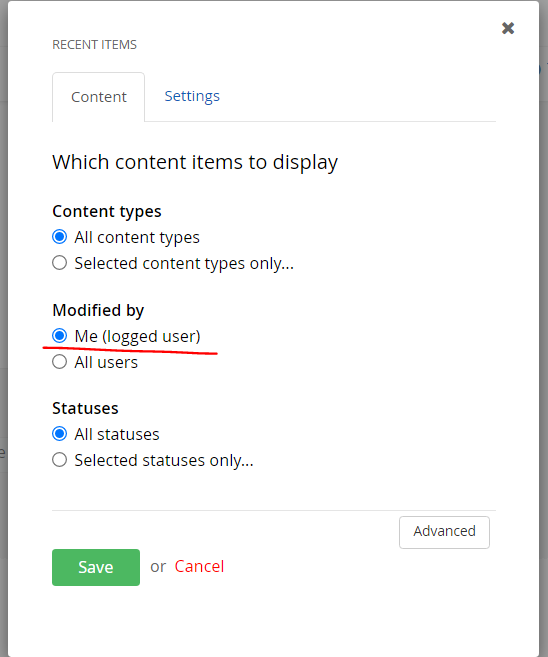The width and height of the screenshot is (548, 657).
Task: Select All content types radio button
Action: click(59, 237)
